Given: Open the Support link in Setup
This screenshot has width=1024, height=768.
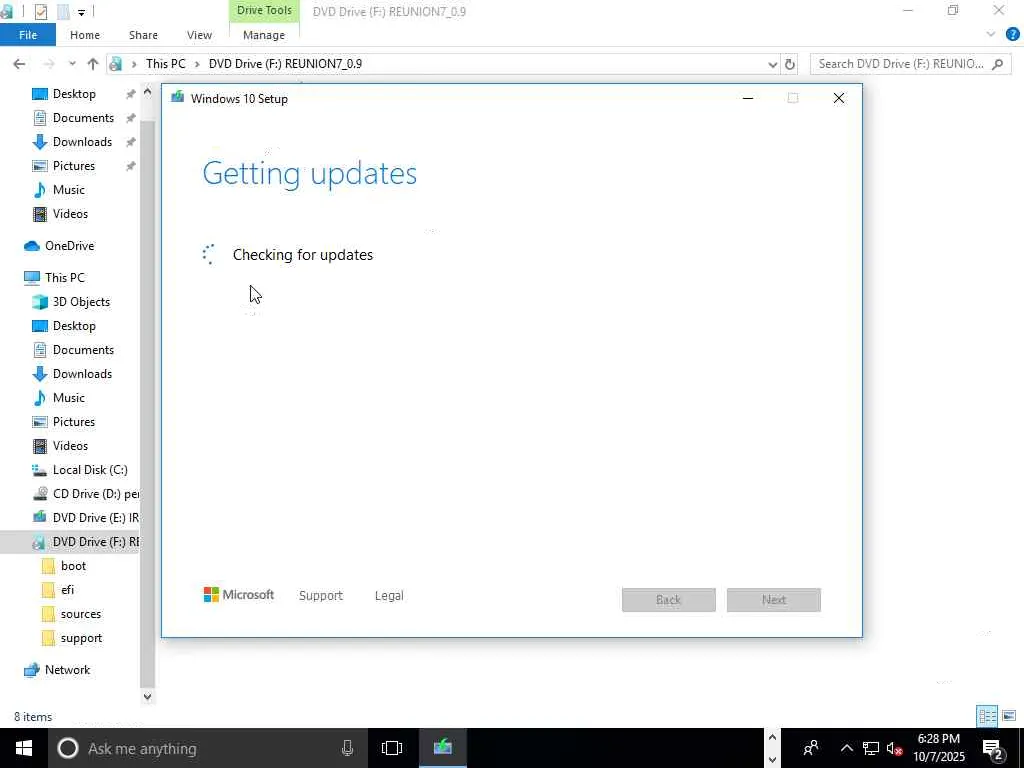Looking at the screenshot, I should (321, 596).
